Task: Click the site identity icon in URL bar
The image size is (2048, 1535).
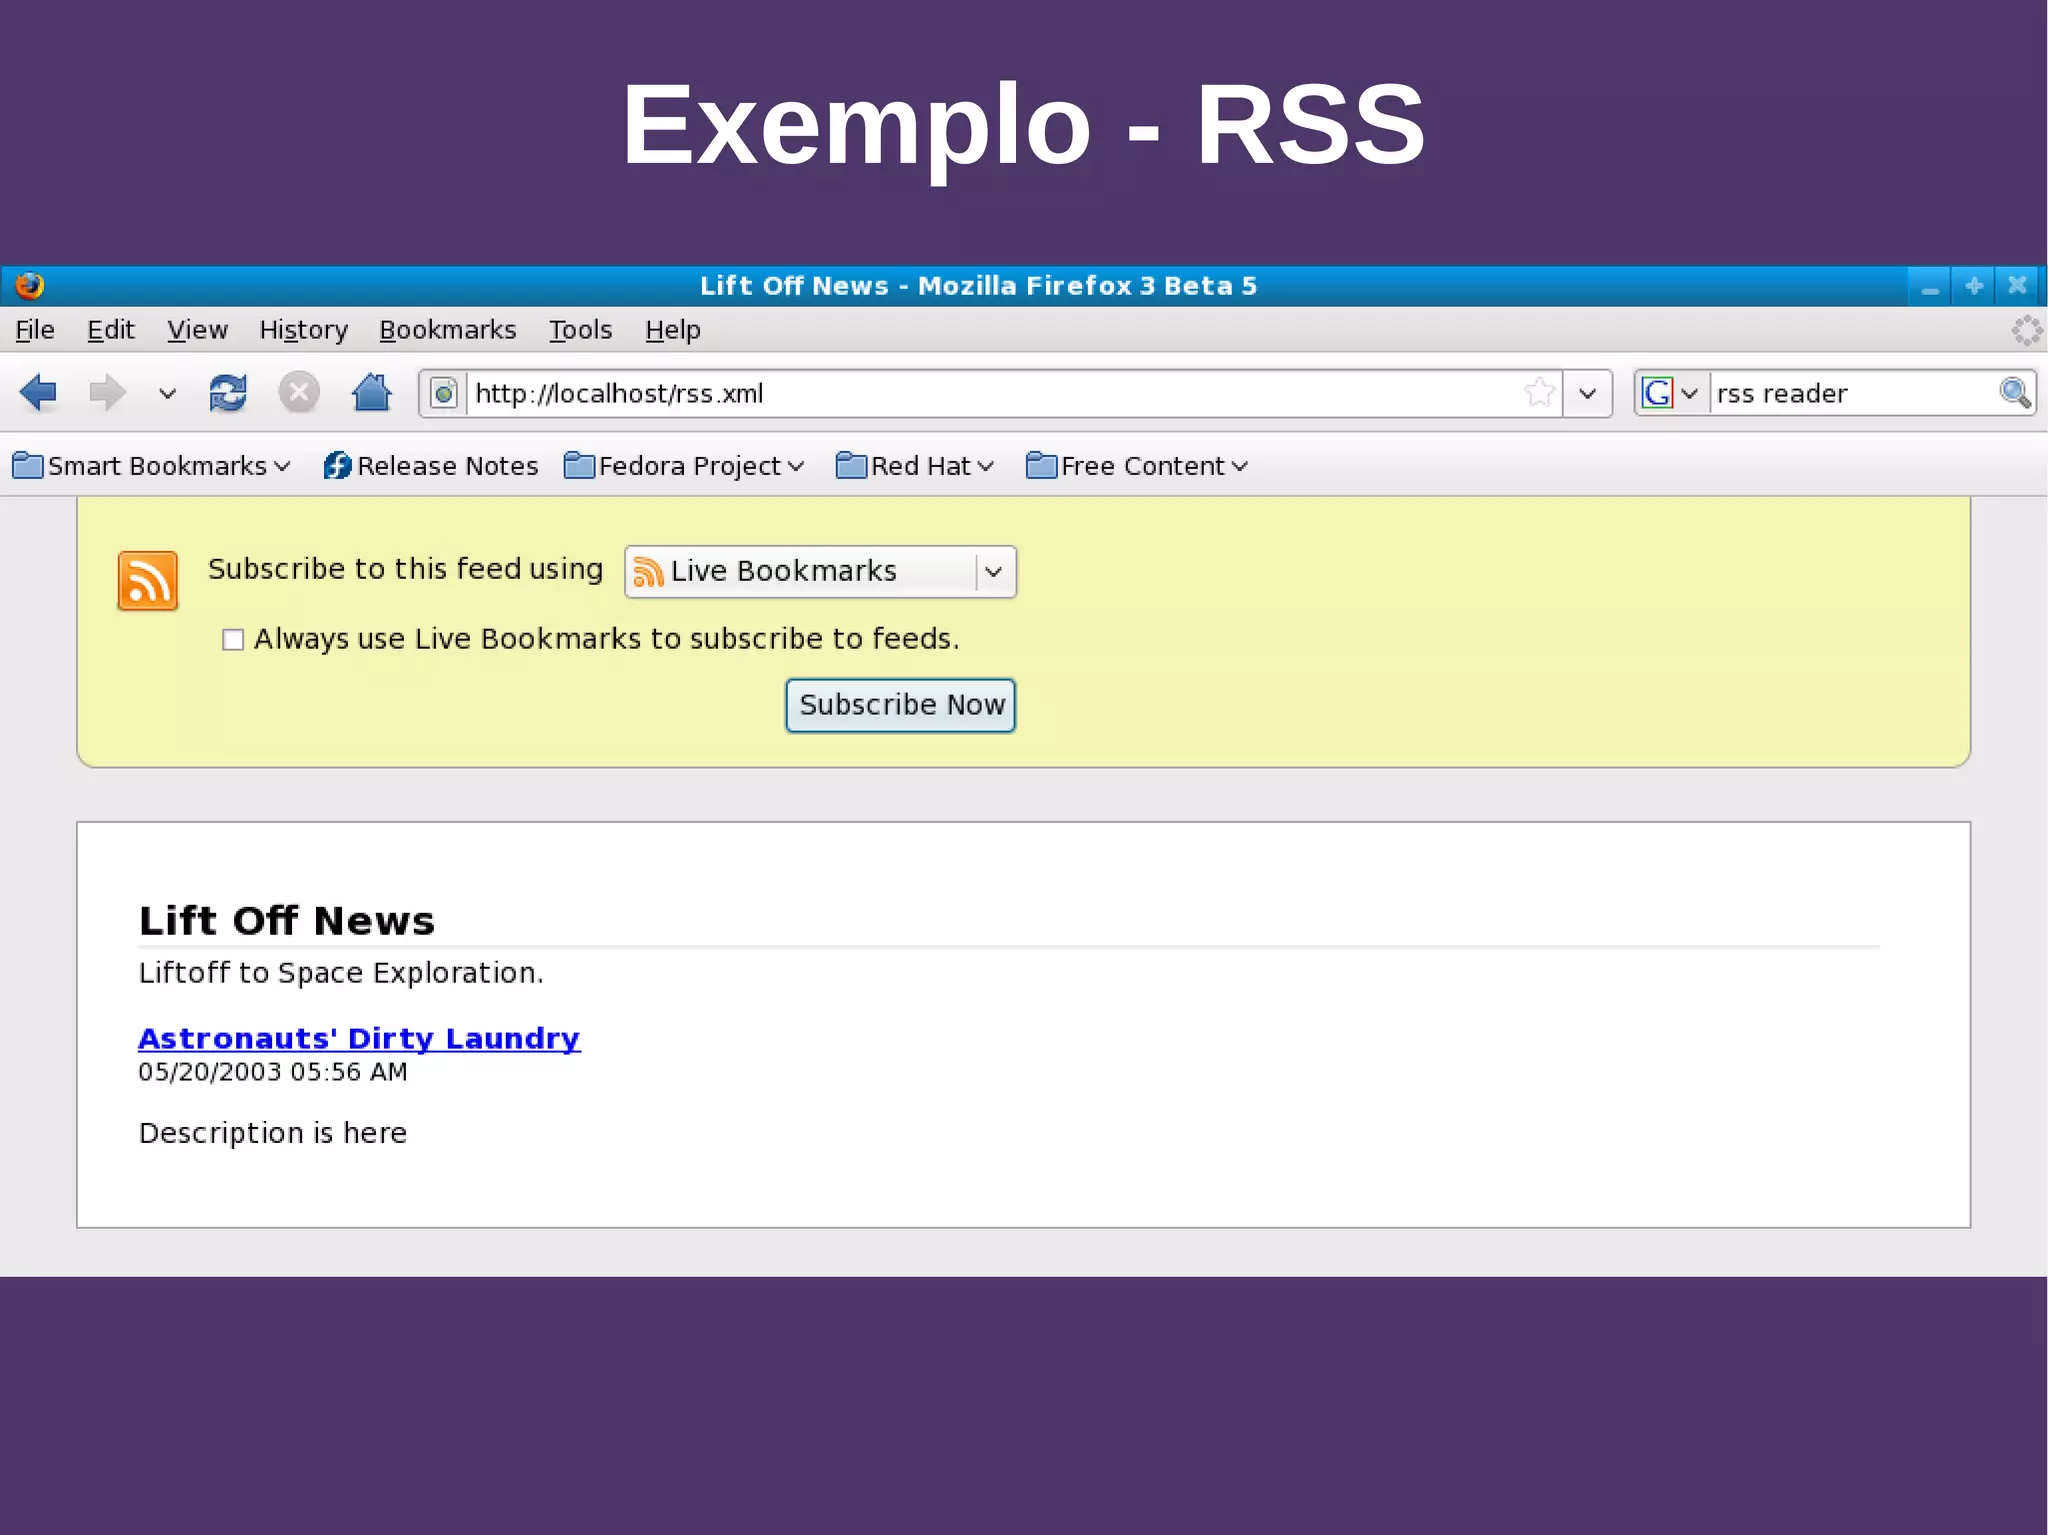Action: pyautogui.click(x=444, y=393)
